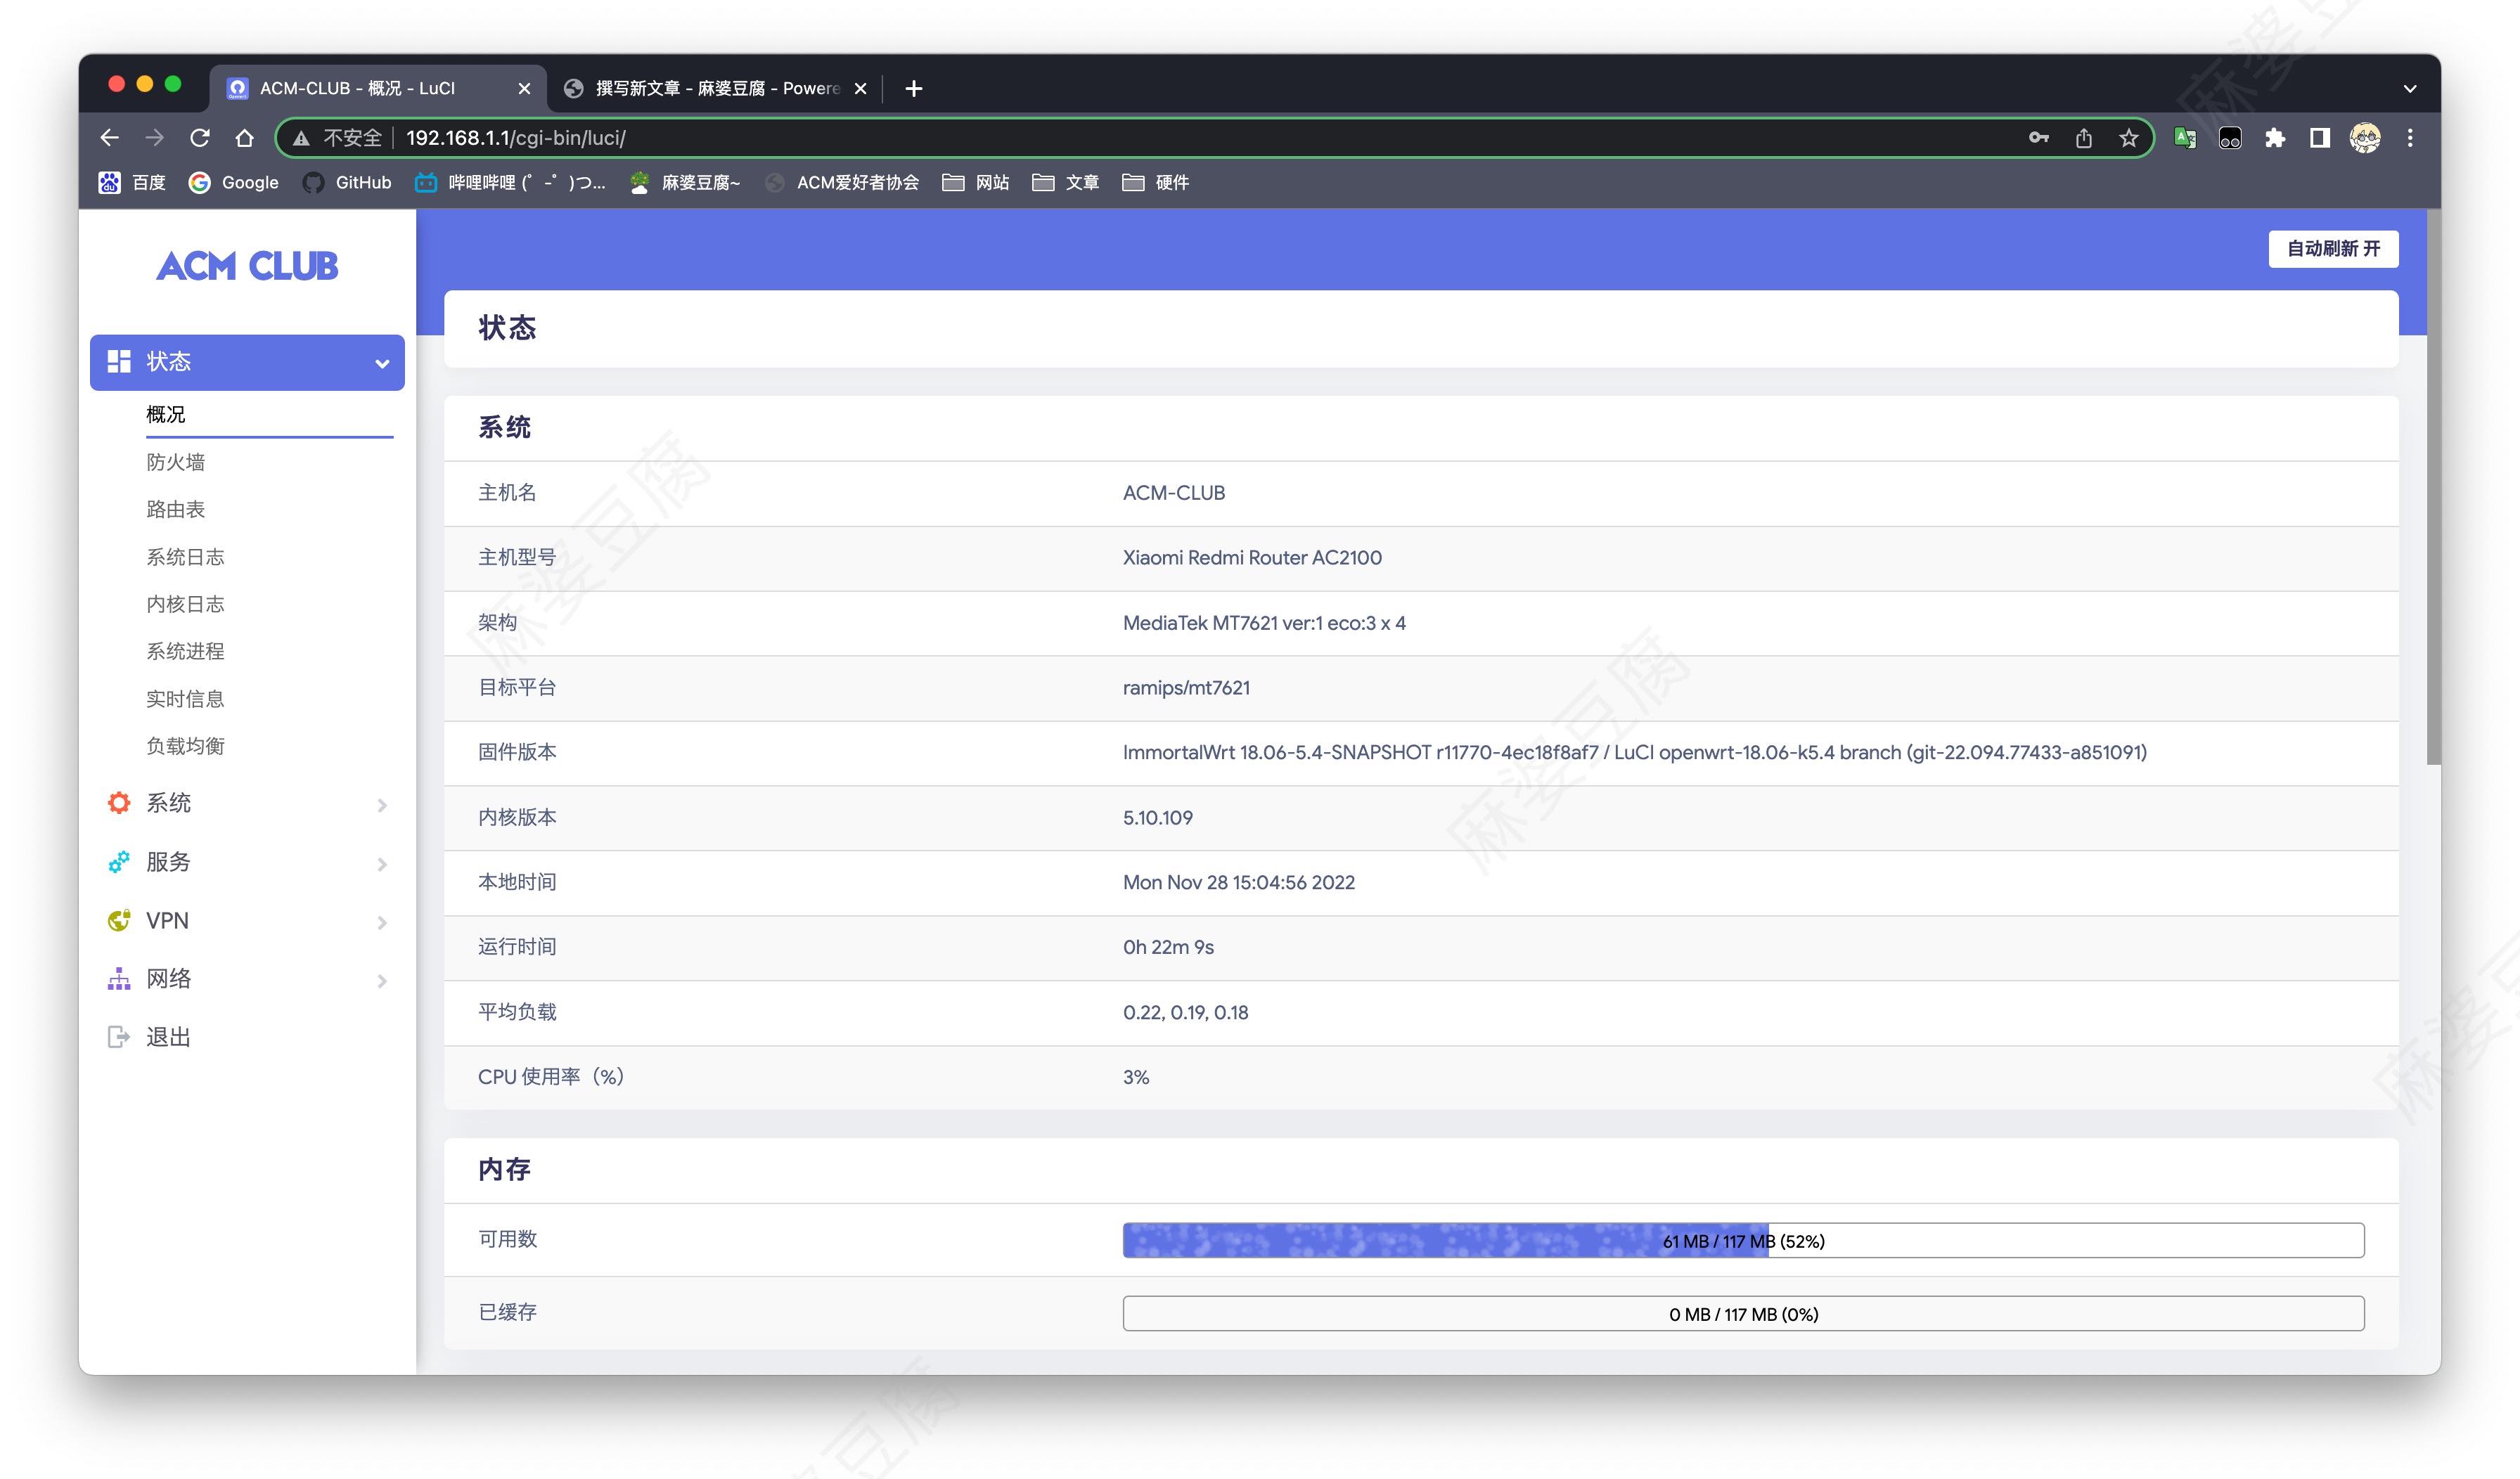Click 退出 to log out
Image resolution: width=2520 pixels, height=1479 pixels.
[x=168, y=1037]
